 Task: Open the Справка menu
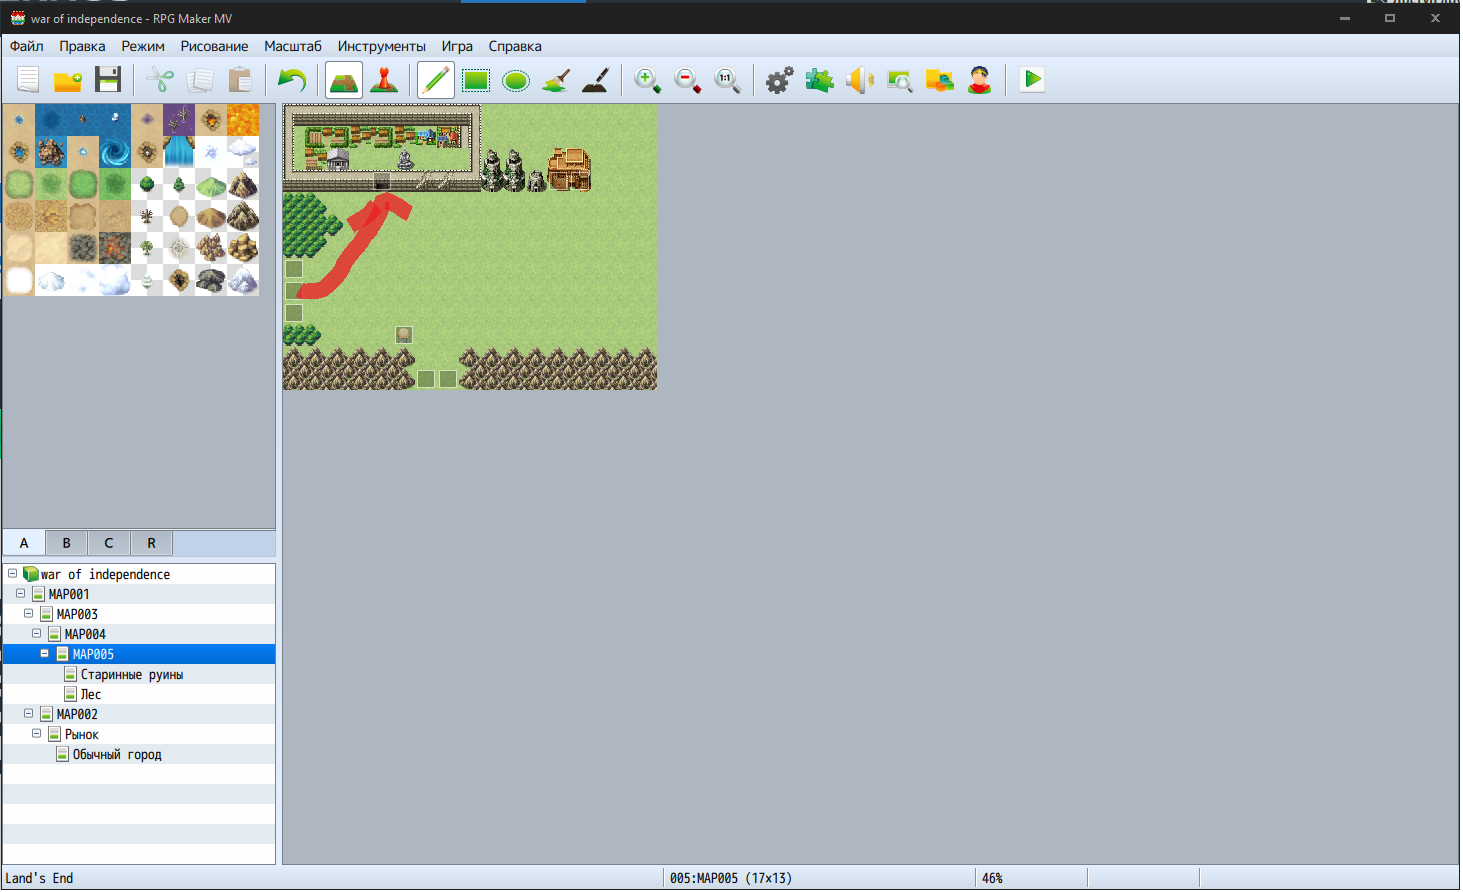coord(515,46)
